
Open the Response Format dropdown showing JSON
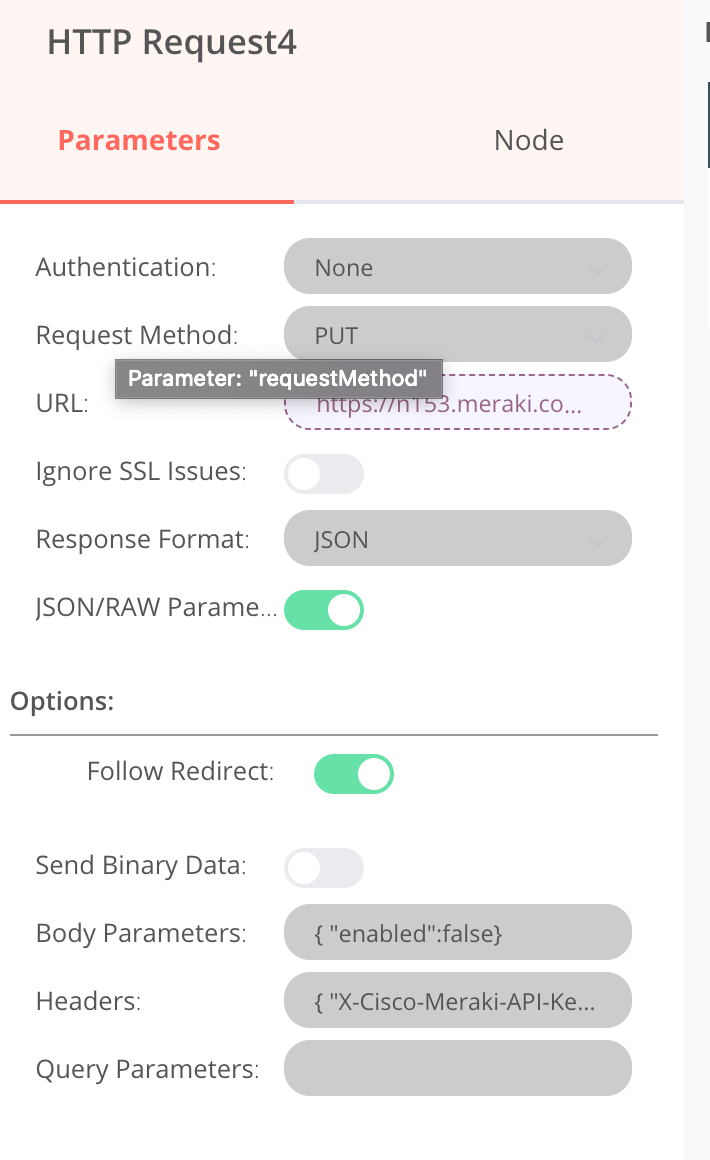click(457, 540)
